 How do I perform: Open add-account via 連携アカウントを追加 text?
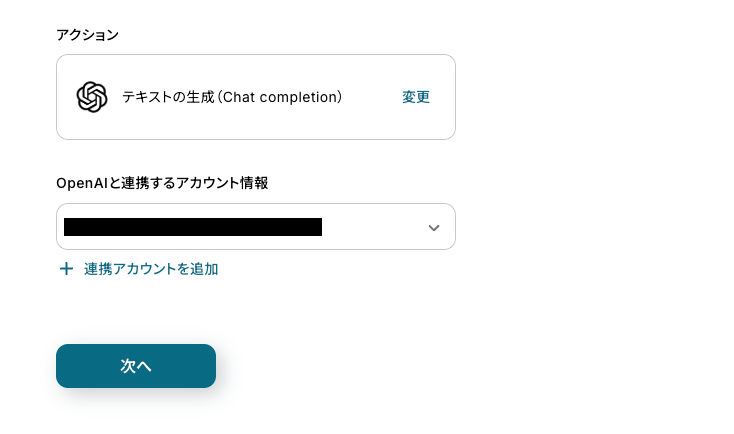151,268
